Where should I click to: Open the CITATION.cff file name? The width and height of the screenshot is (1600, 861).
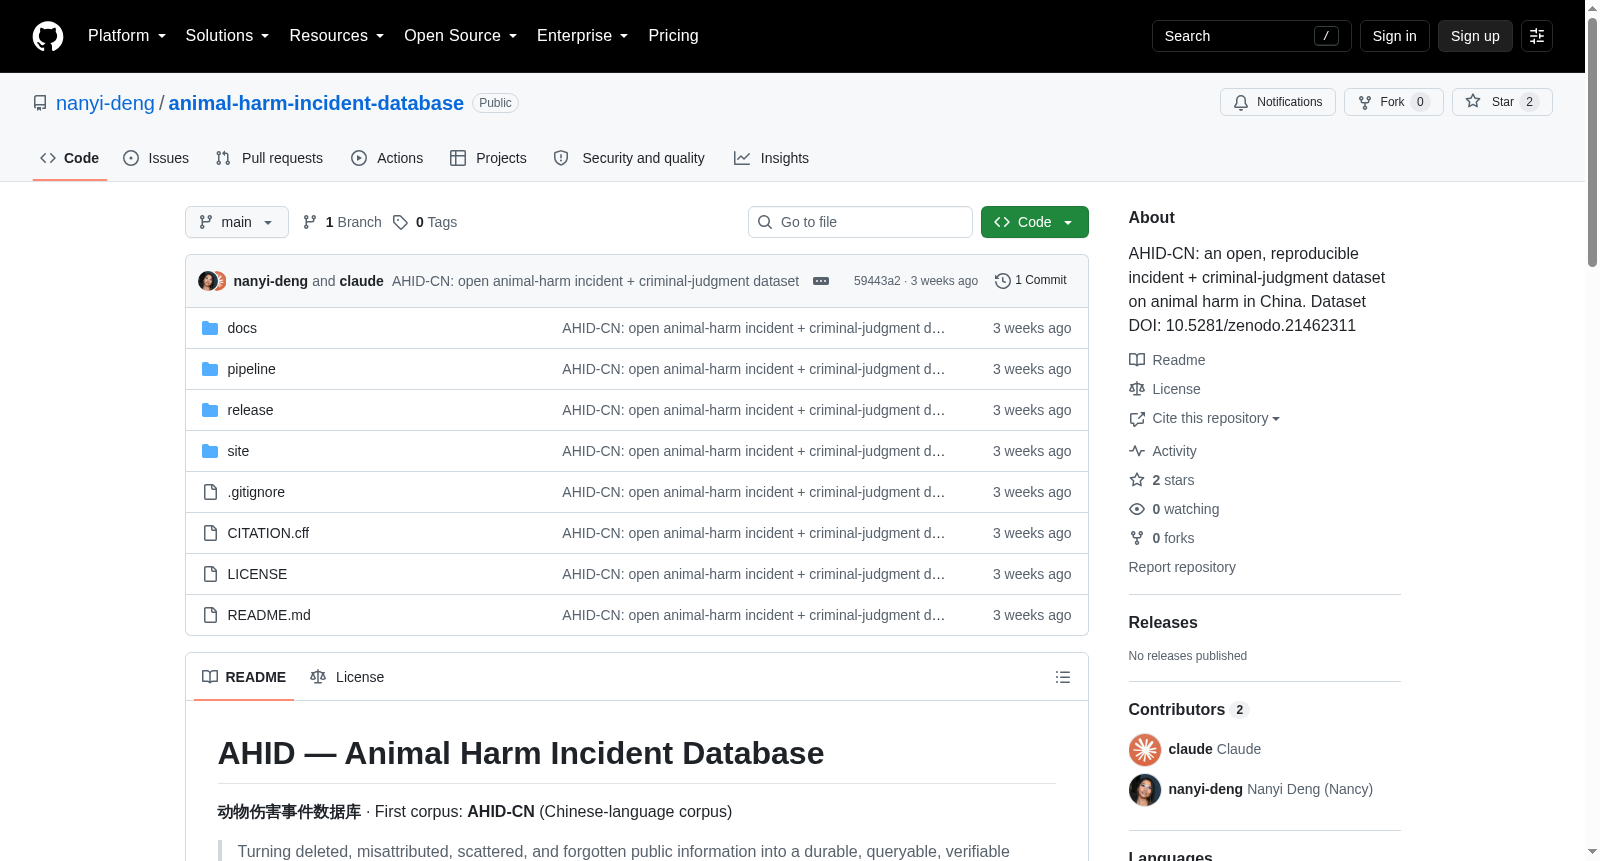268,533
